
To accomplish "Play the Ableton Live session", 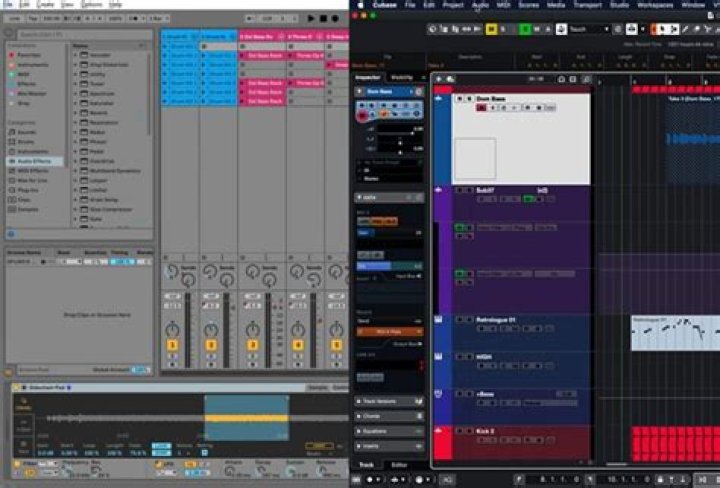I will 311,18.
